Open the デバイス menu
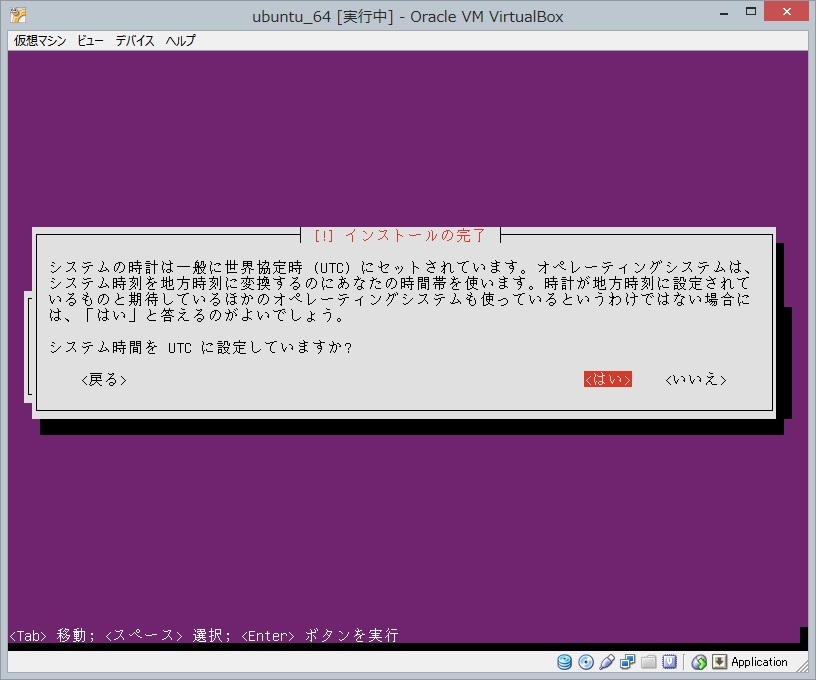 coord(135,41)
